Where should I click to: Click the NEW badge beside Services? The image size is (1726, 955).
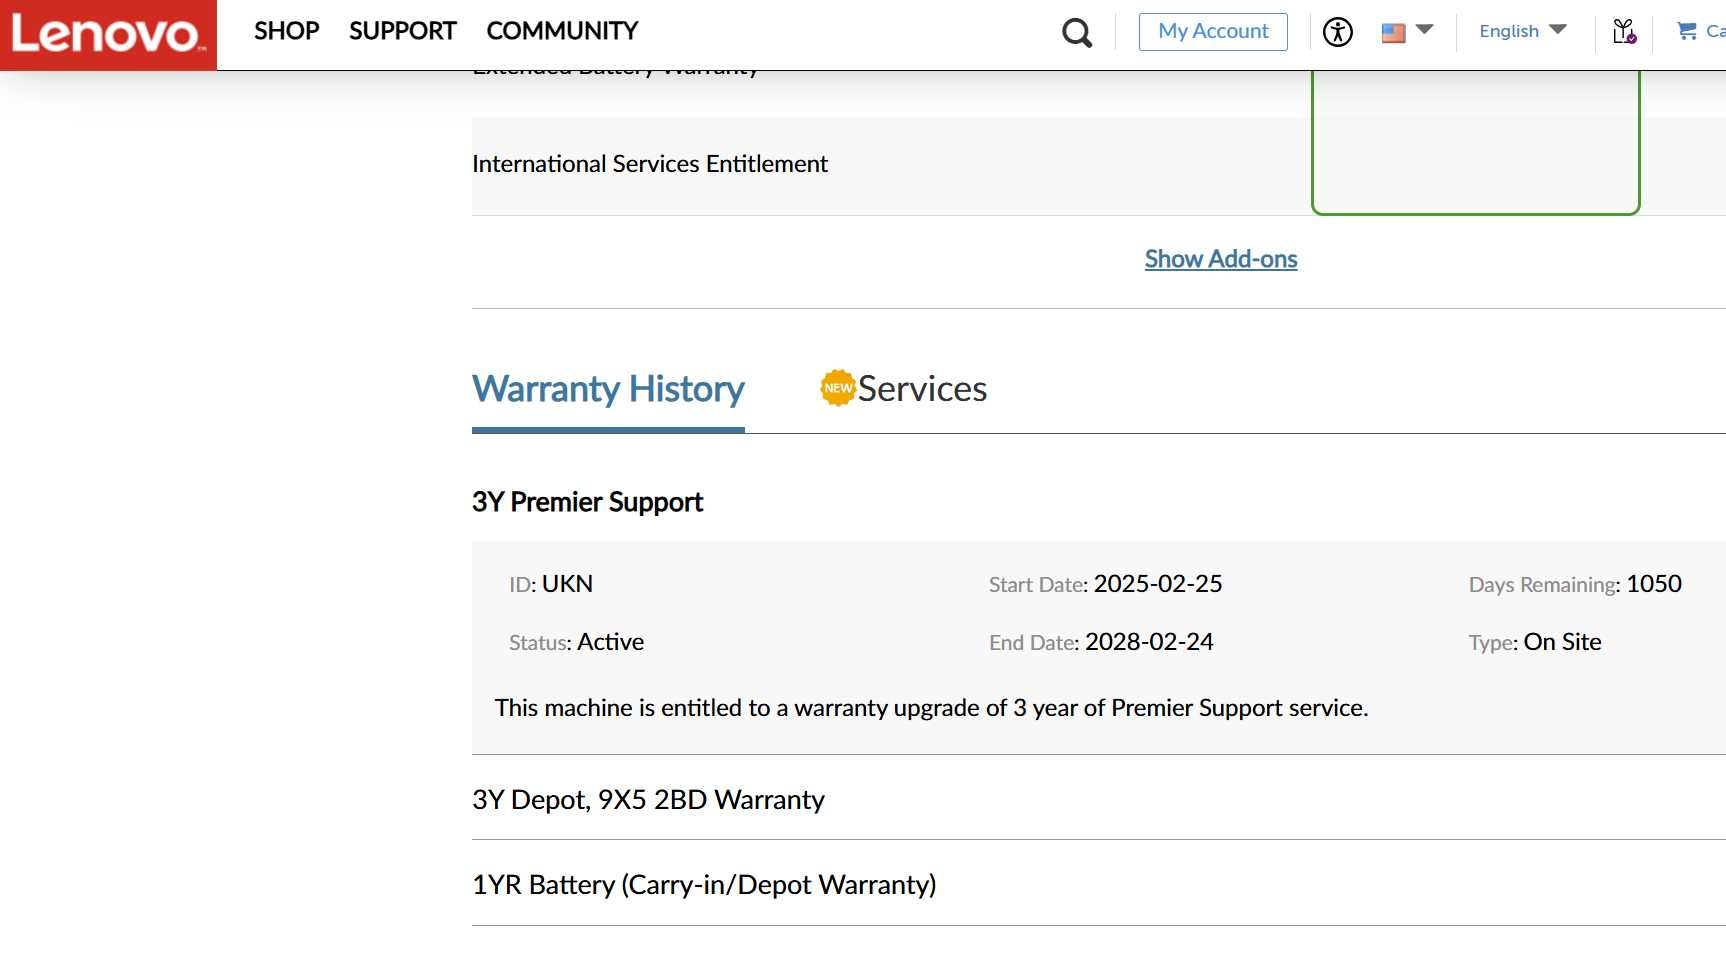(x=838, y=388)
